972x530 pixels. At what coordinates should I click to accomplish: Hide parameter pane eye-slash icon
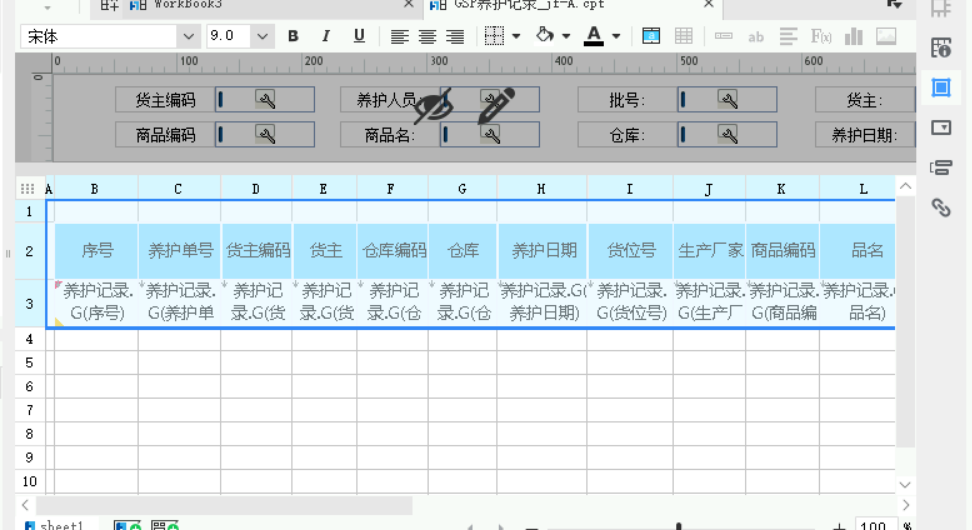coord(433,106)
